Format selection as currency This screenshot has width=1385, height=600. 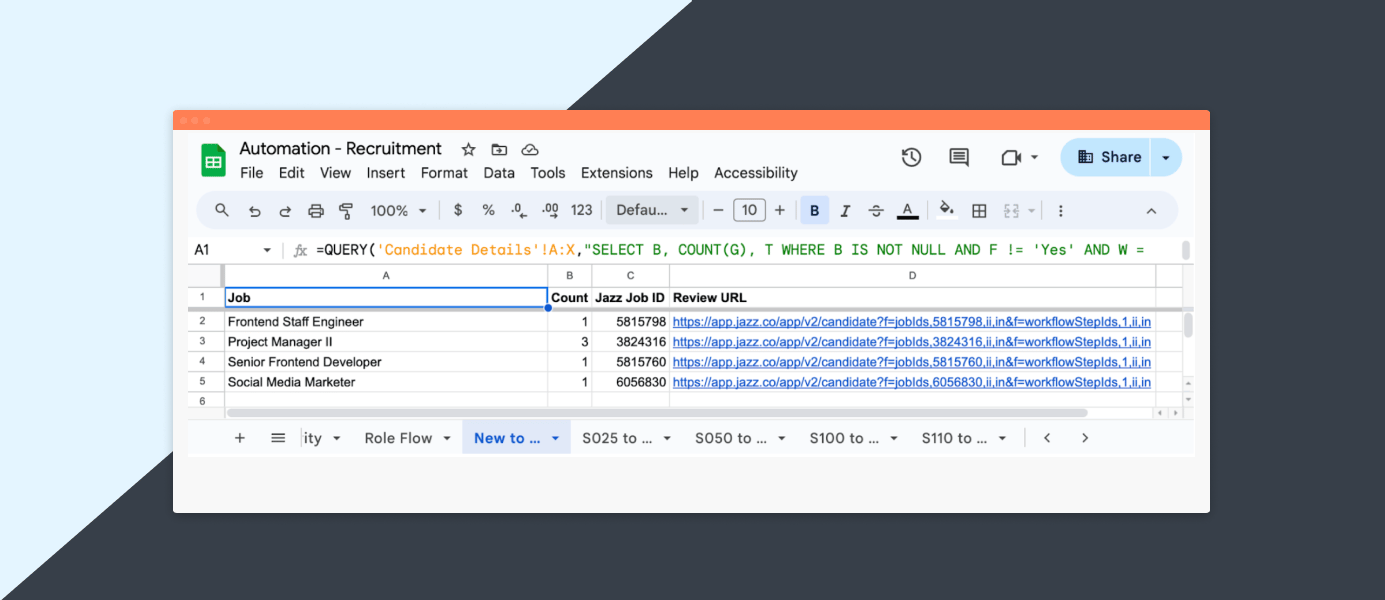click(457, 210)
